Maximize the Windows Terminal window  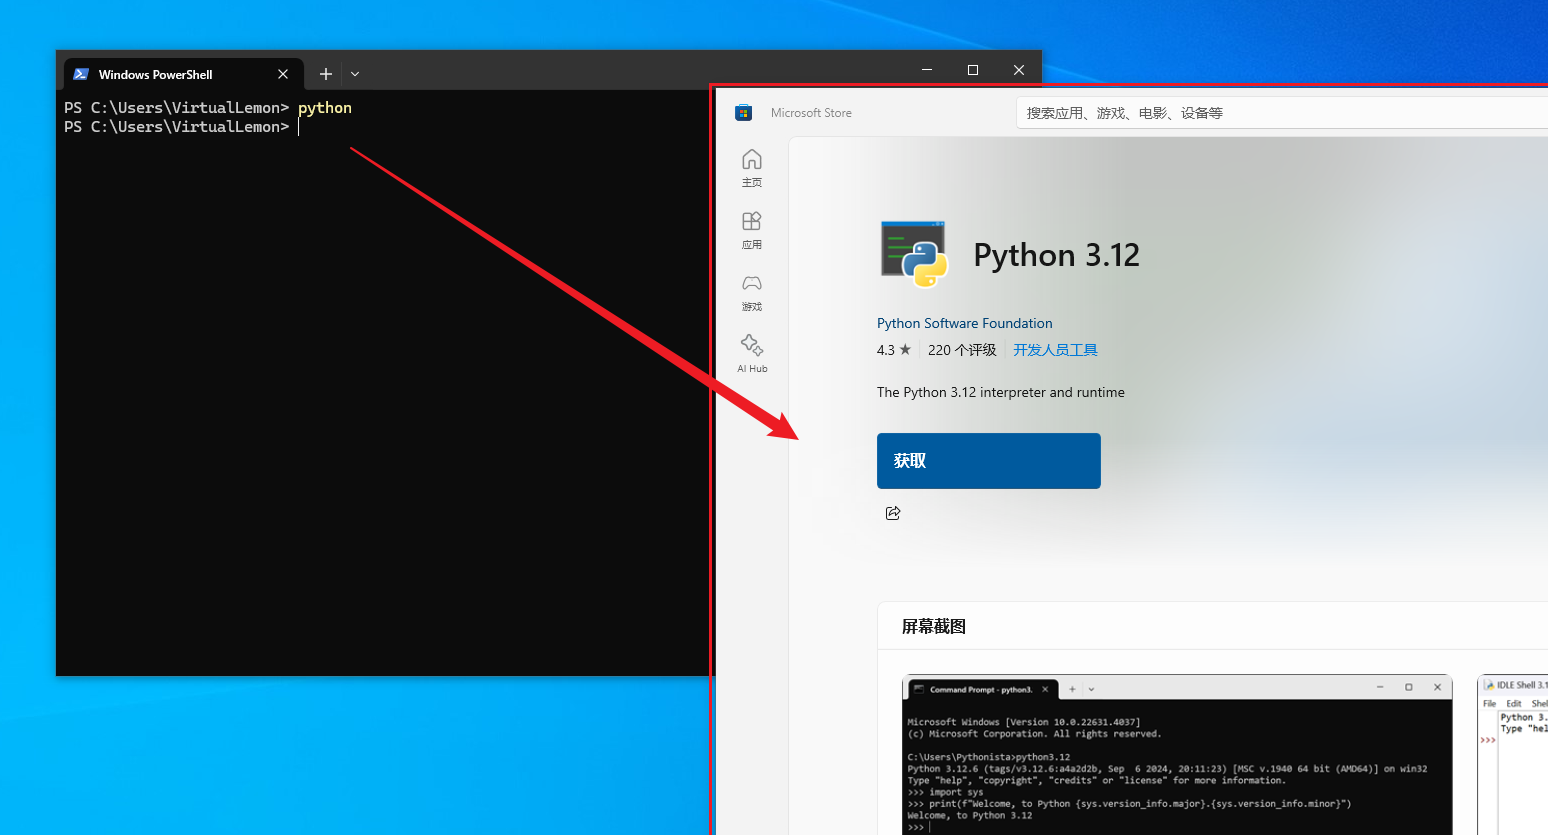click(x=973, y=70)
